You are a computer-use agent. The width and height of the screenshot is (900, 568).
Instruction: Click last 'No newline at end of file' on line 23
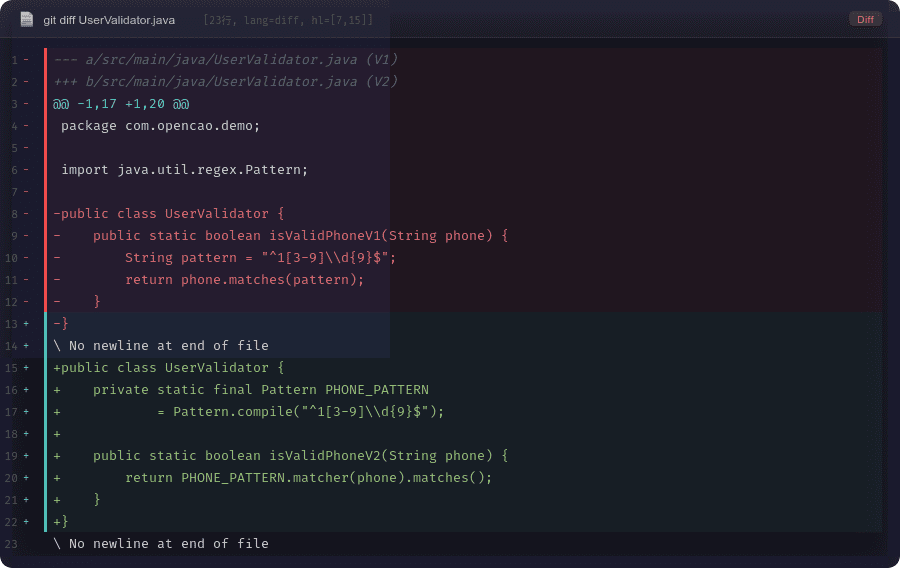pyautogui.click(x=161, y=543)
